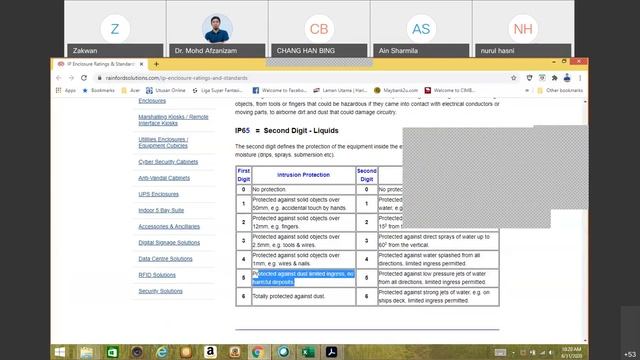Open Adobe Acrobat from the taskbar
Image resolution: width=640 pixels, height=360 pixels.
331,352
